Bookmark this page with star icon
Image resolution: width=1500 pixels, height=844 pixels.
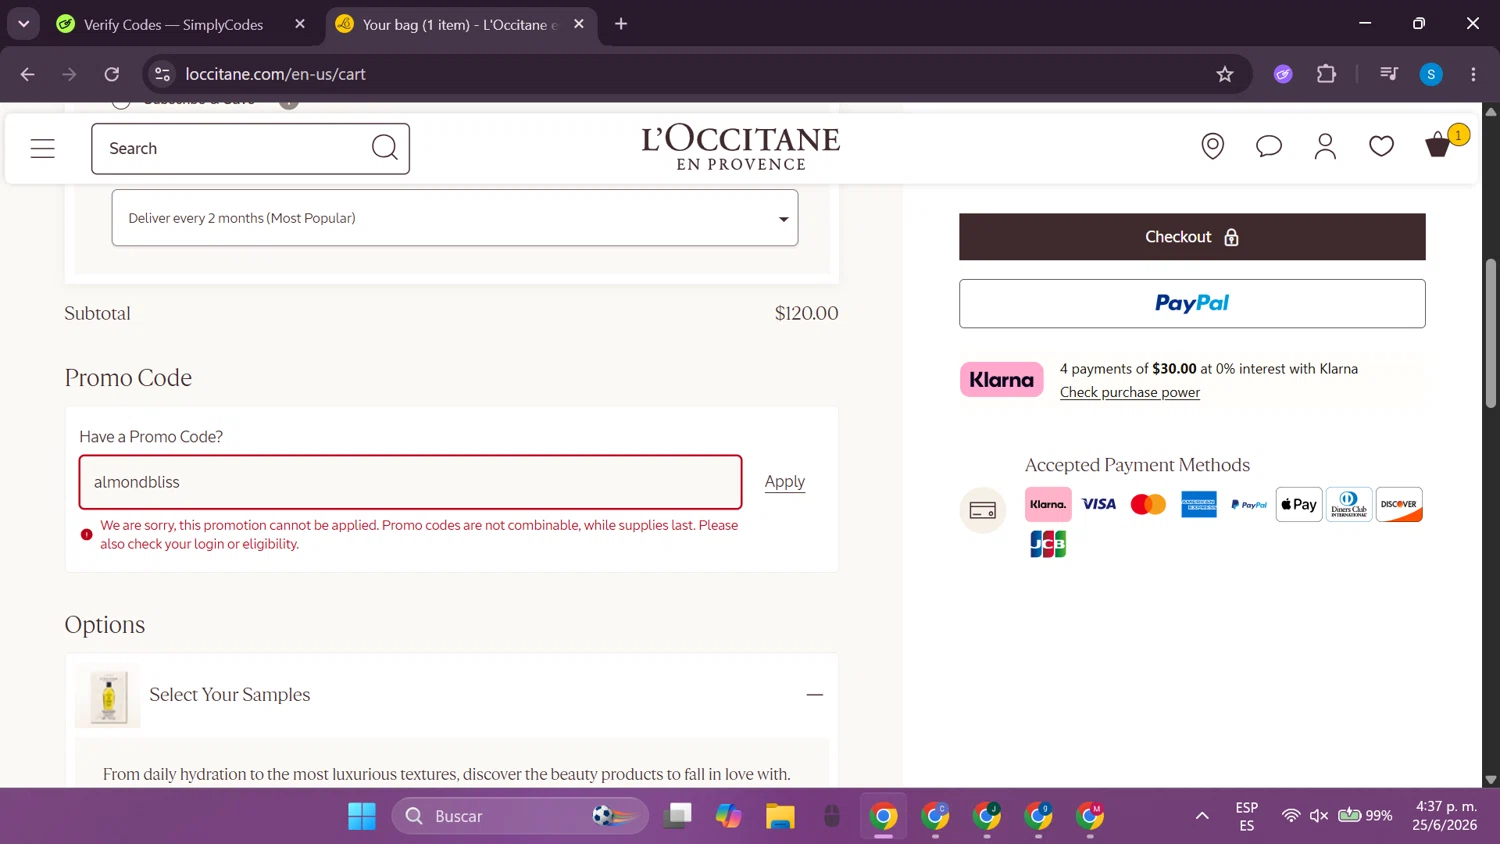coord(1225,74)
